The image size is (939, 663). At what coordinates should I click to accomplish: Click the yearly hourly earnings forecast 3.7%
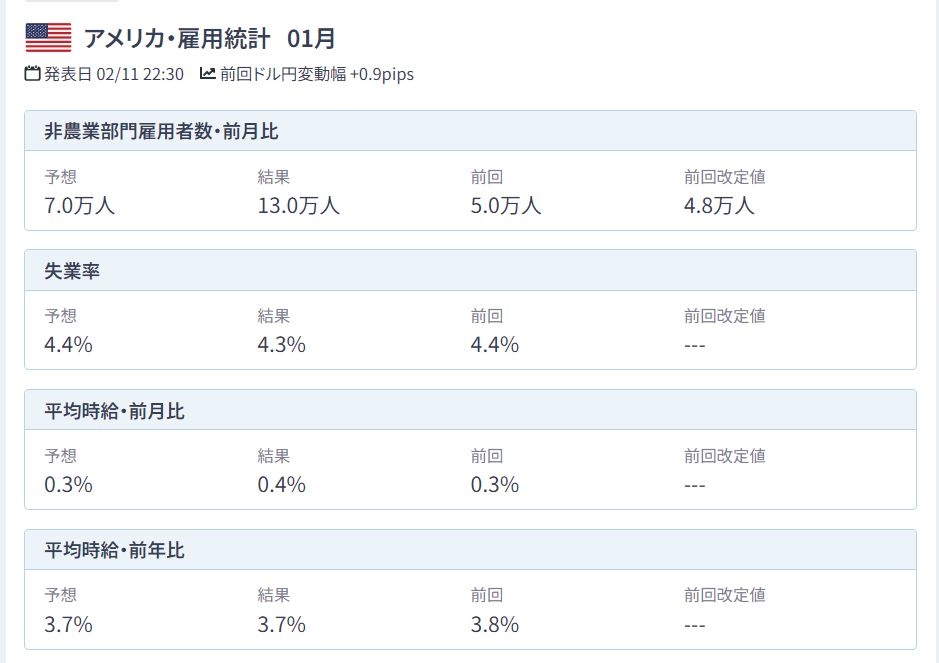pos(68,626)
